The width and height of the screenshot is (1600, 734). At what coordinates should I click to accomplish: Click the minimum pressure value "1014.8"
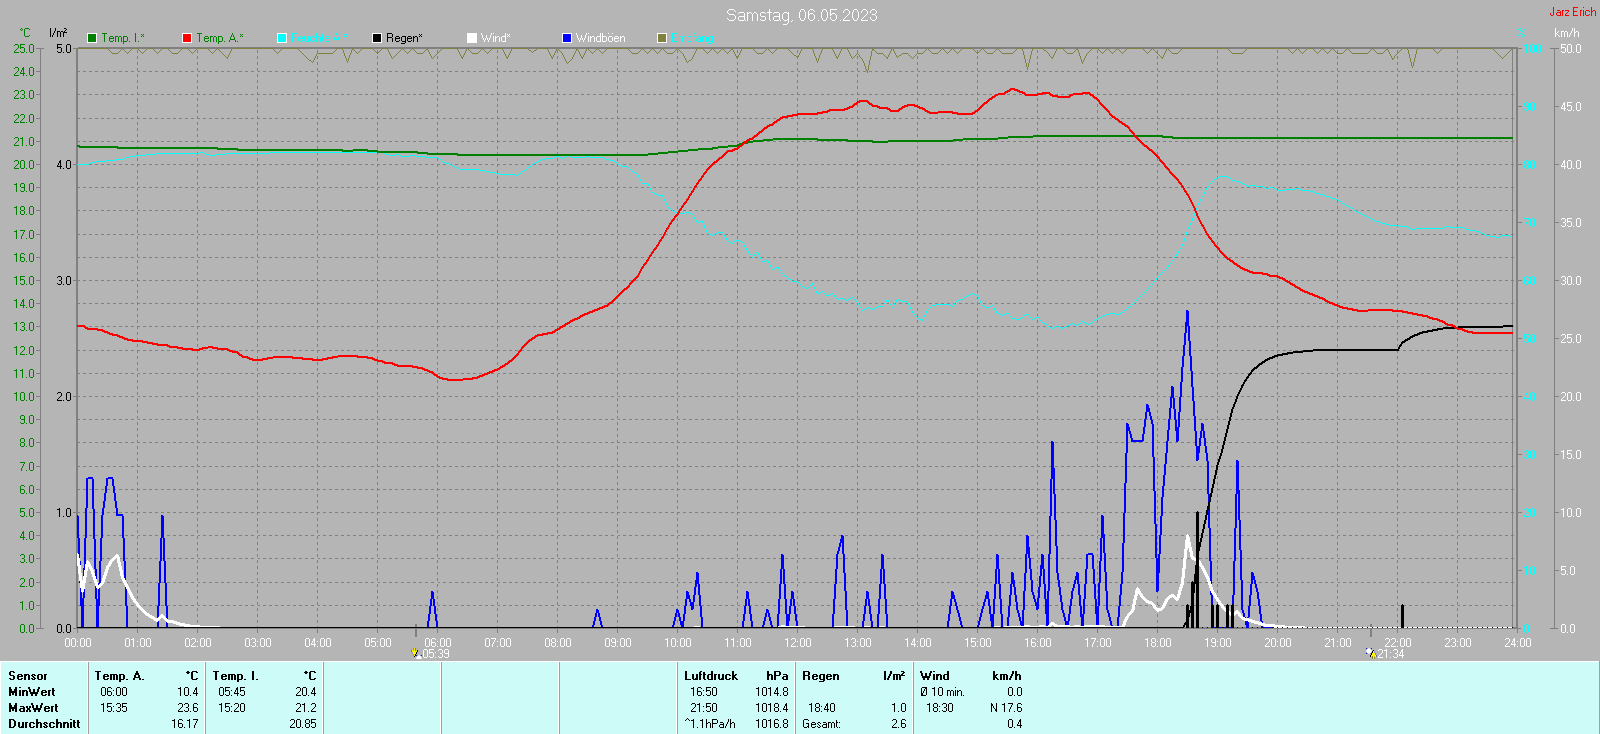pos(772,692)
